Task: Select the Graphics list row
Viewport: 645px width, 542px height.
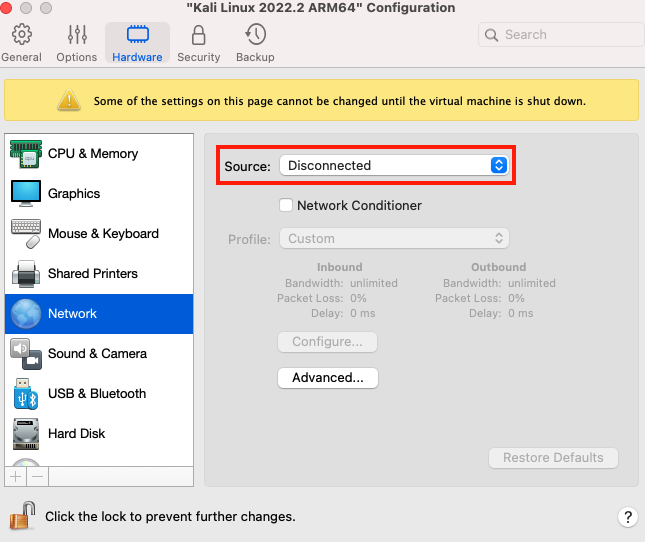Action: (99, 193)
